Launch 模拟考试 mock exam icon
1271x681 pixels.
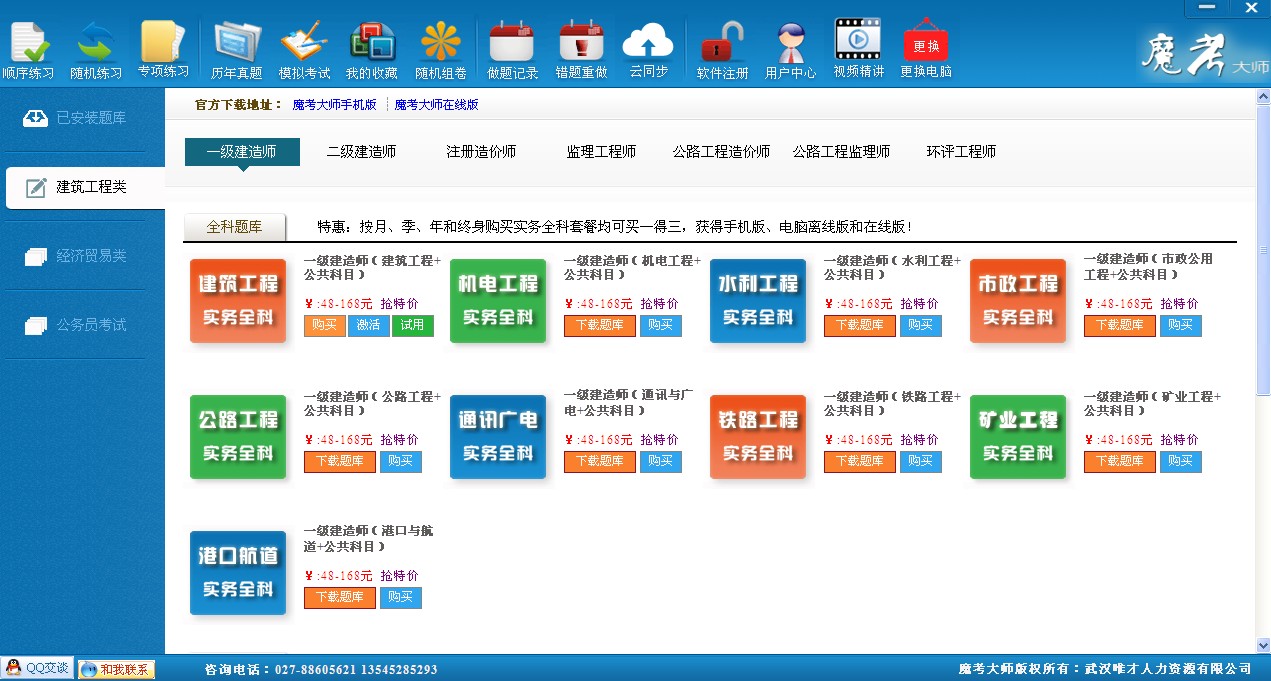[x=304, y=49]
